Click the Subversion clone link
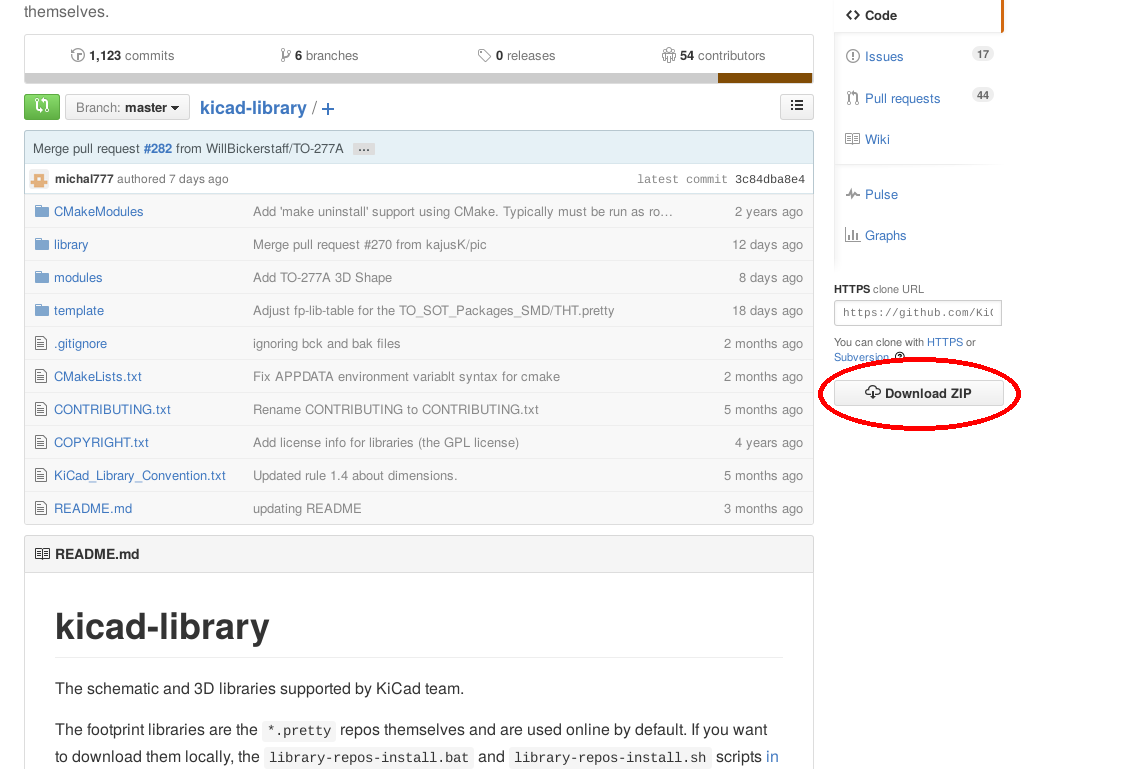The width and height of the screenshot is (1128, 769). coord(861,358)
